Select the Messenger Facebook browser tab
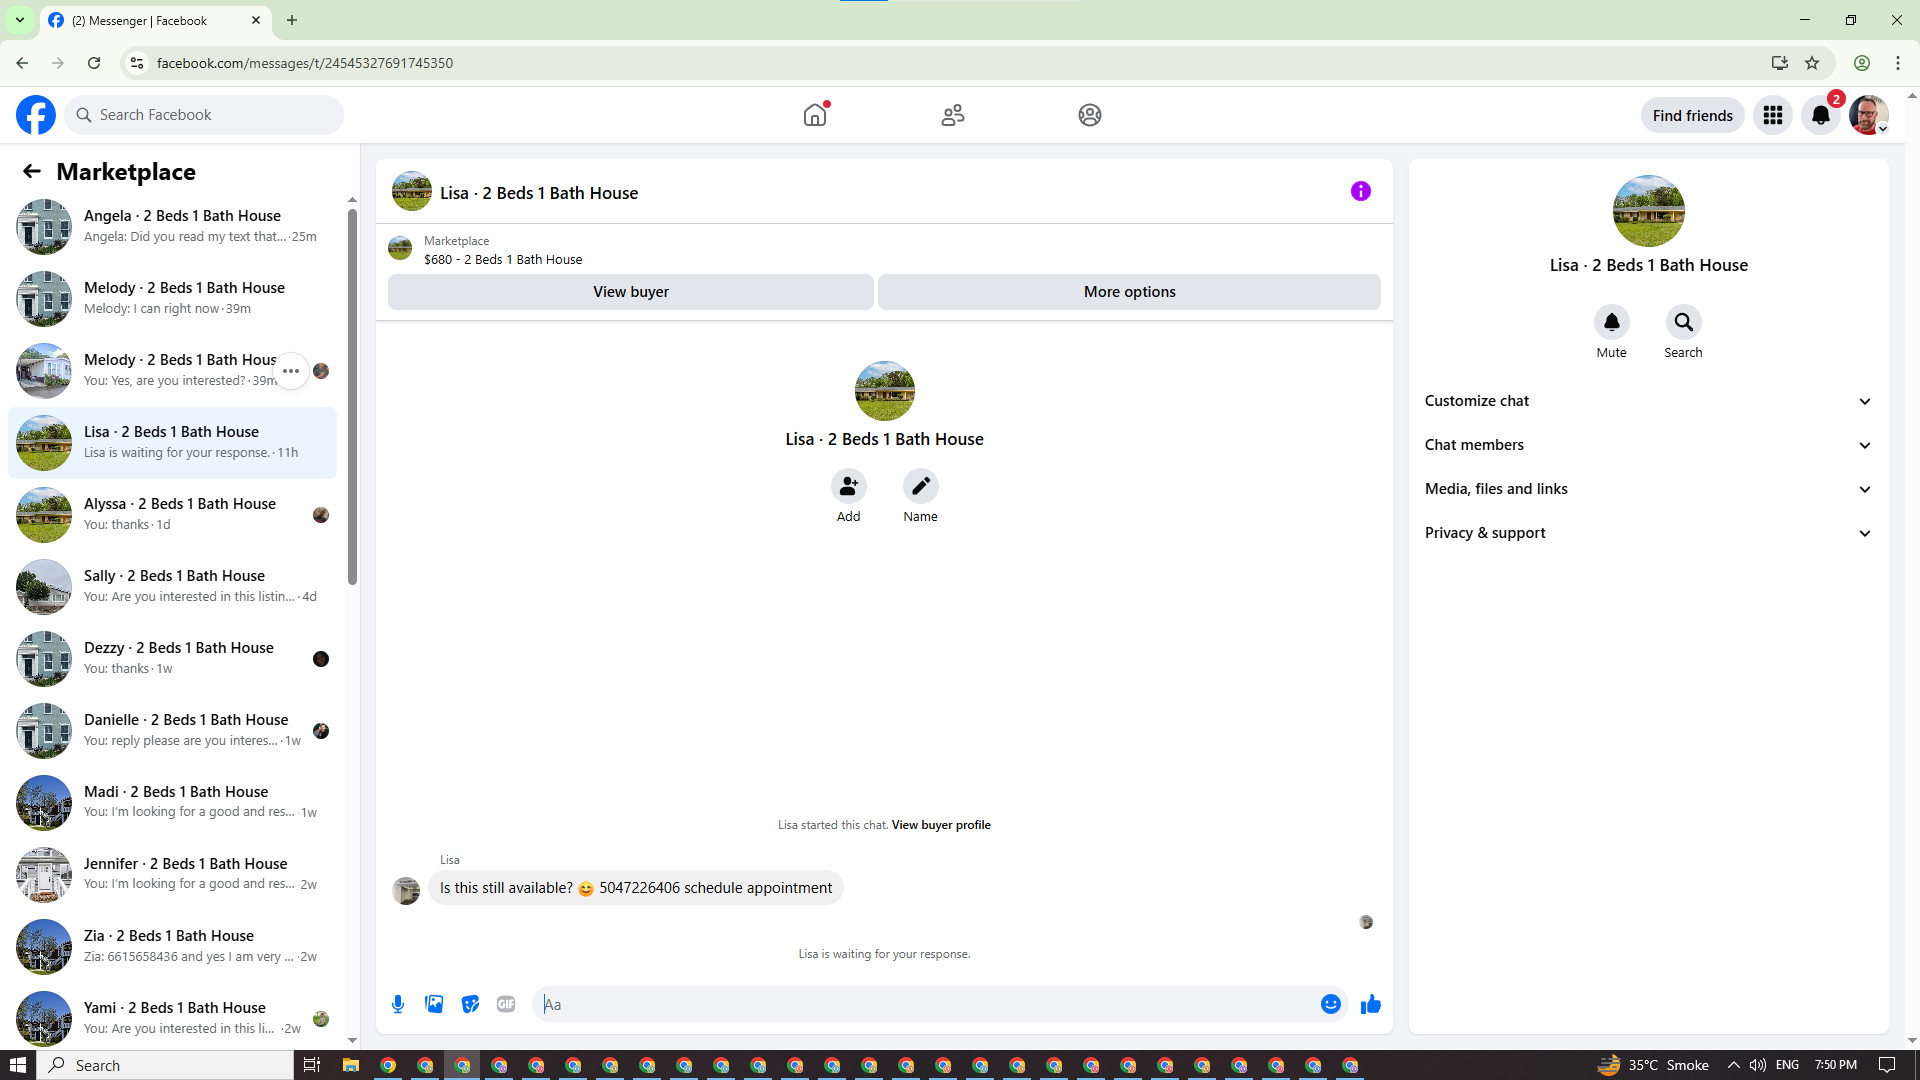The image size is (1920, 1080). pos(155,20)
